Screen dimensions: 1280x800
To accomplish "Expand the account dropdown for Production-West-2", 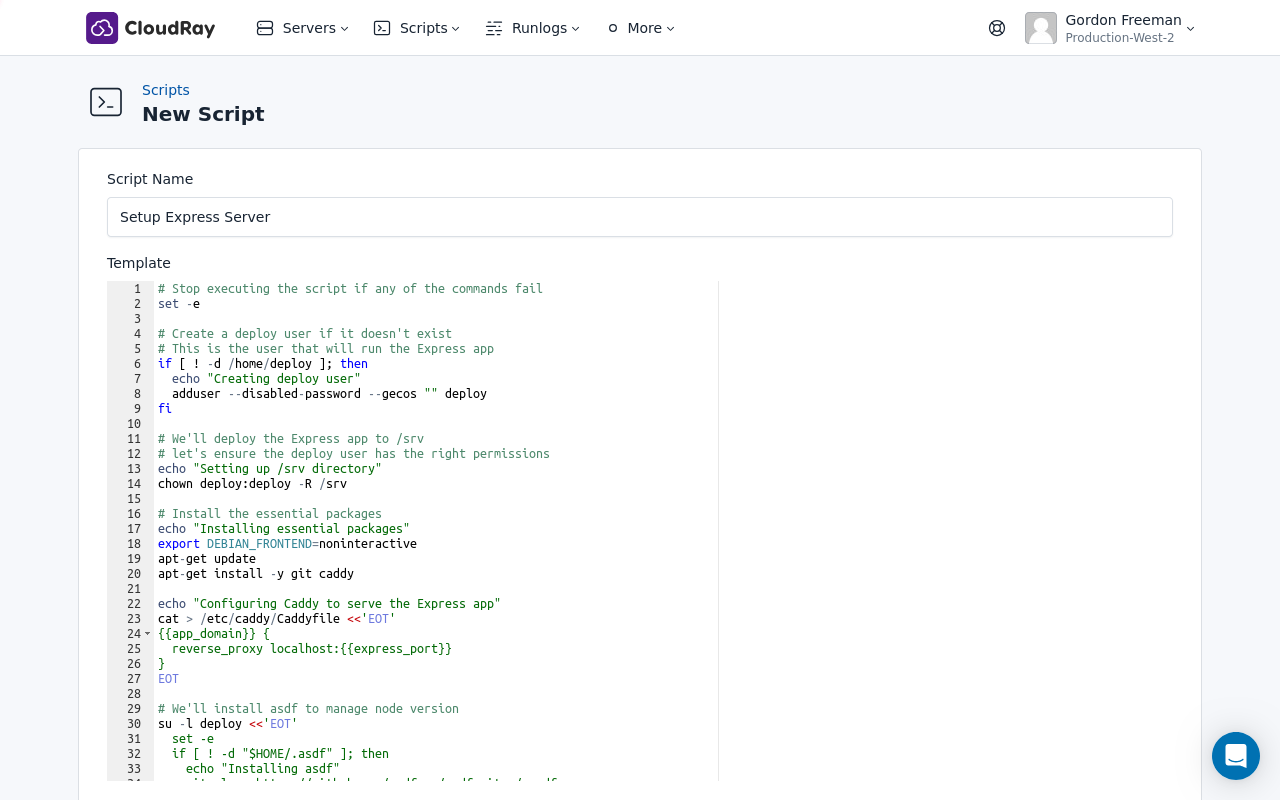I will 1190,29.
